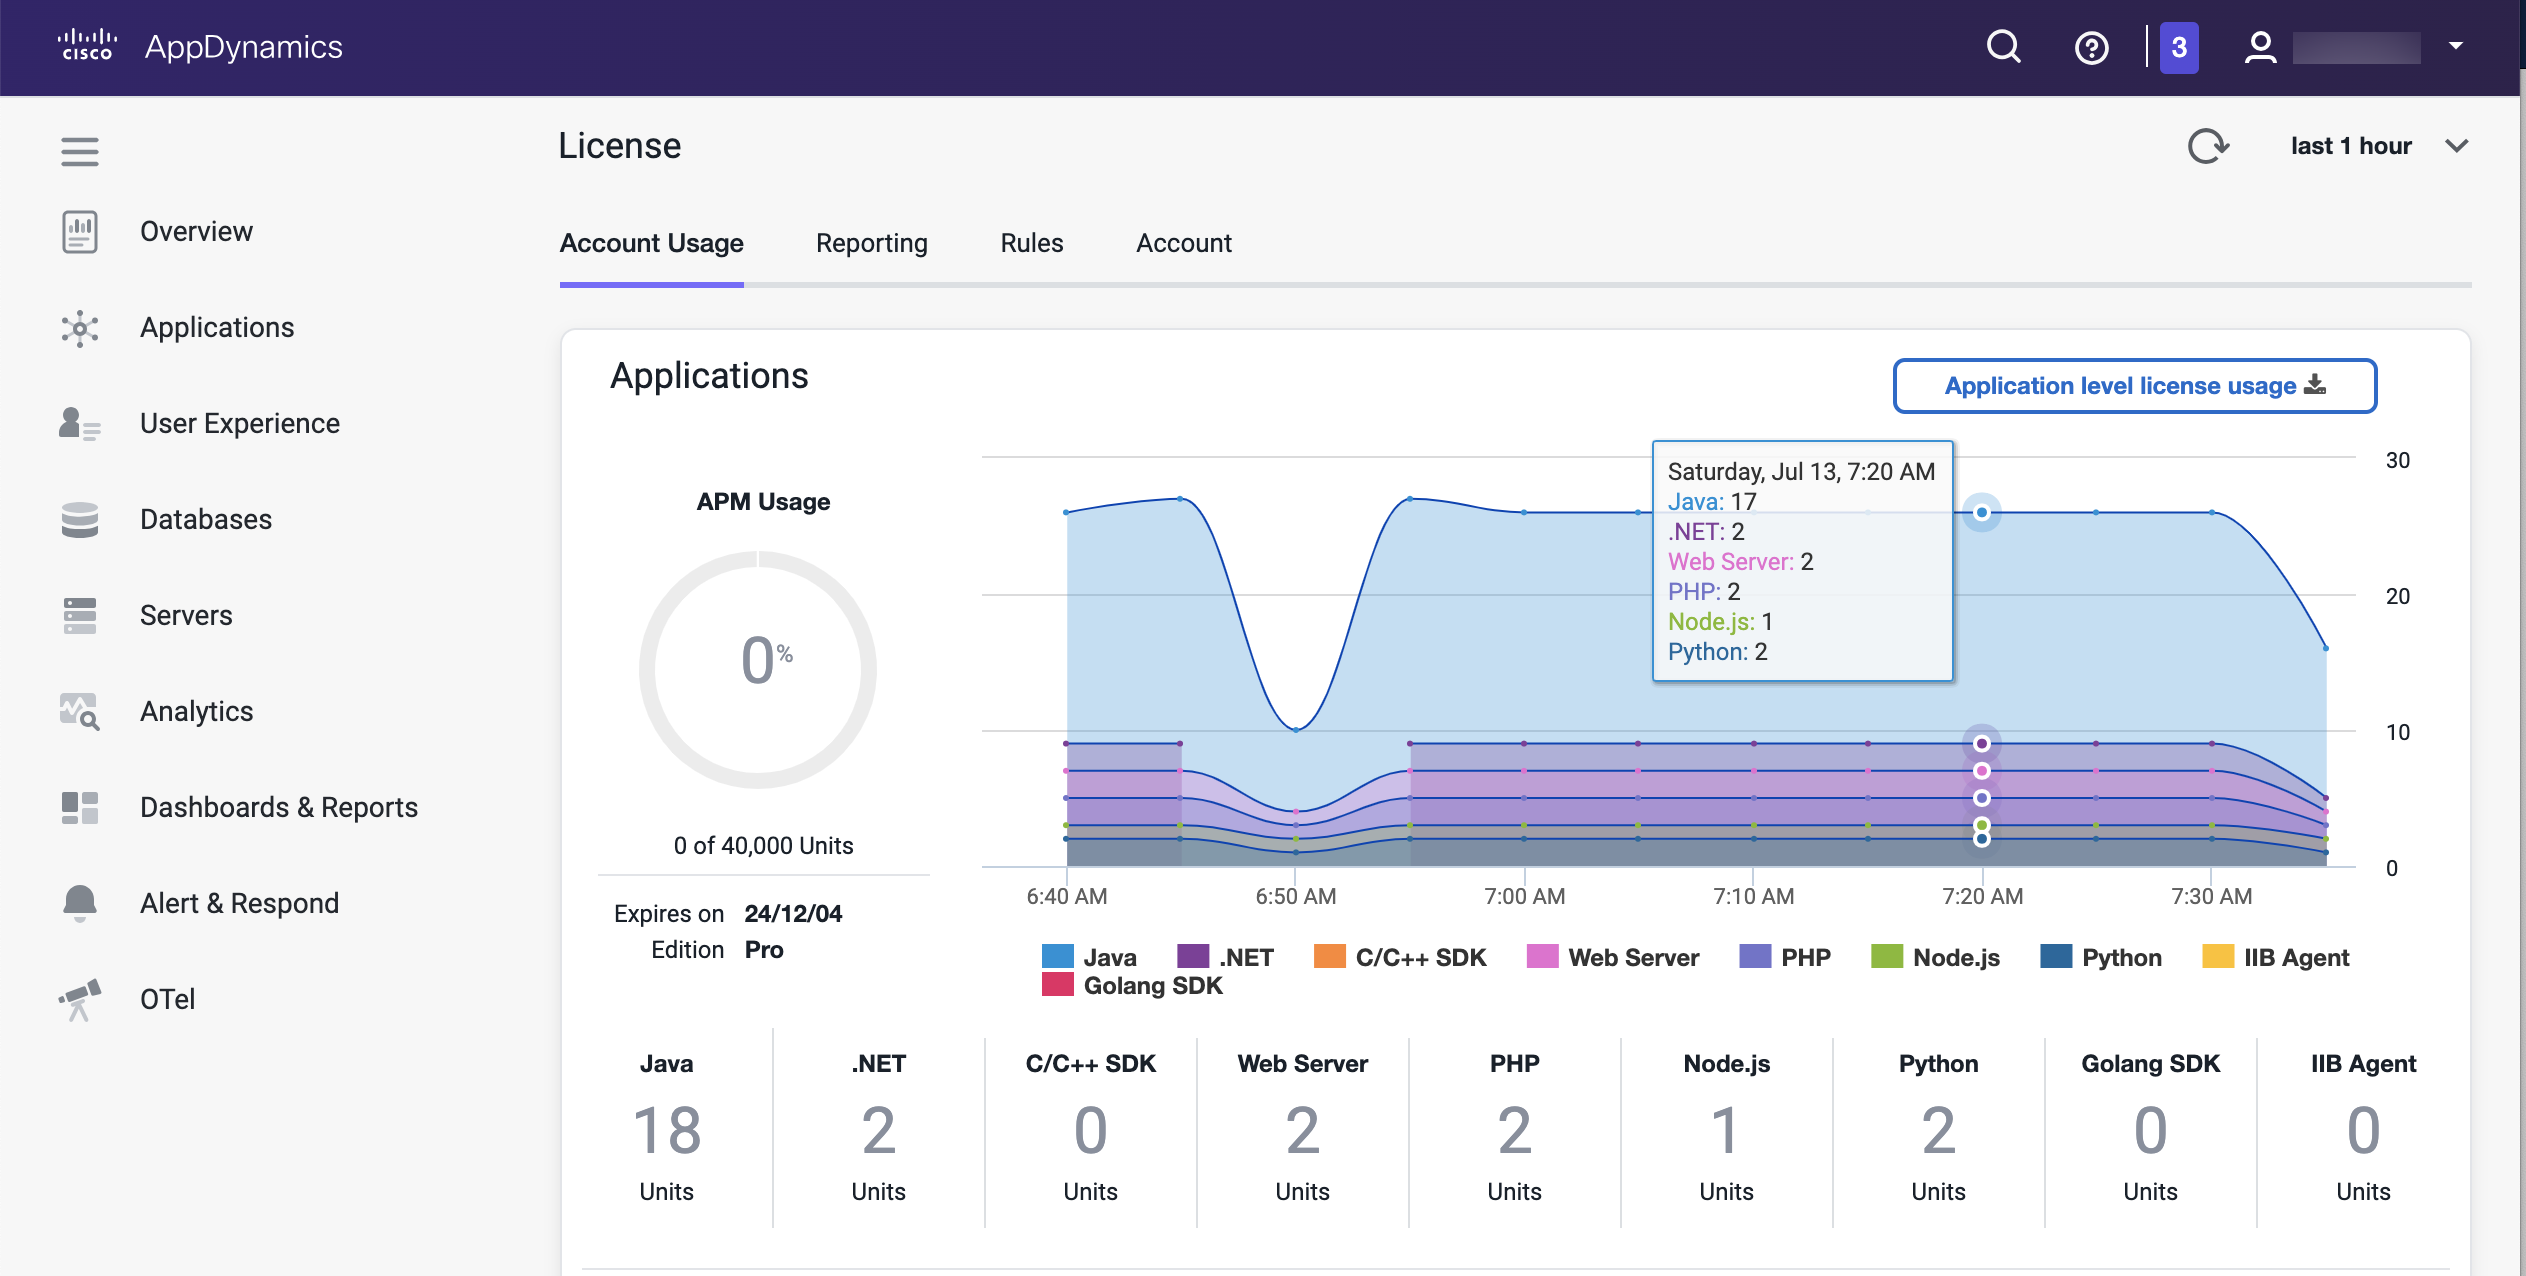This screenshot has height=1276, width=2526.
Task: Toggle the C/C++ SDK legend entry
Action: (1400, 957)
